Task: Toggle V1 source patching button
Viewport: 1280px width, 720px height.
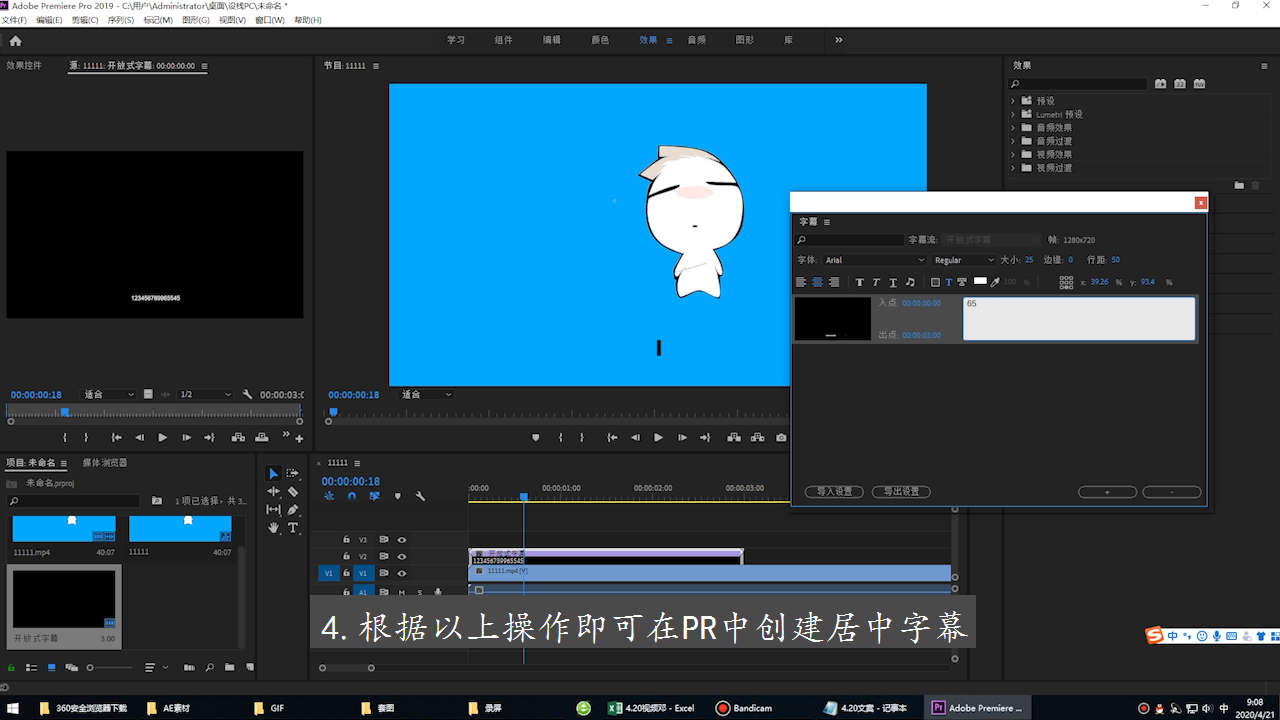Action: pyautogui.click(x=328, y=573)
